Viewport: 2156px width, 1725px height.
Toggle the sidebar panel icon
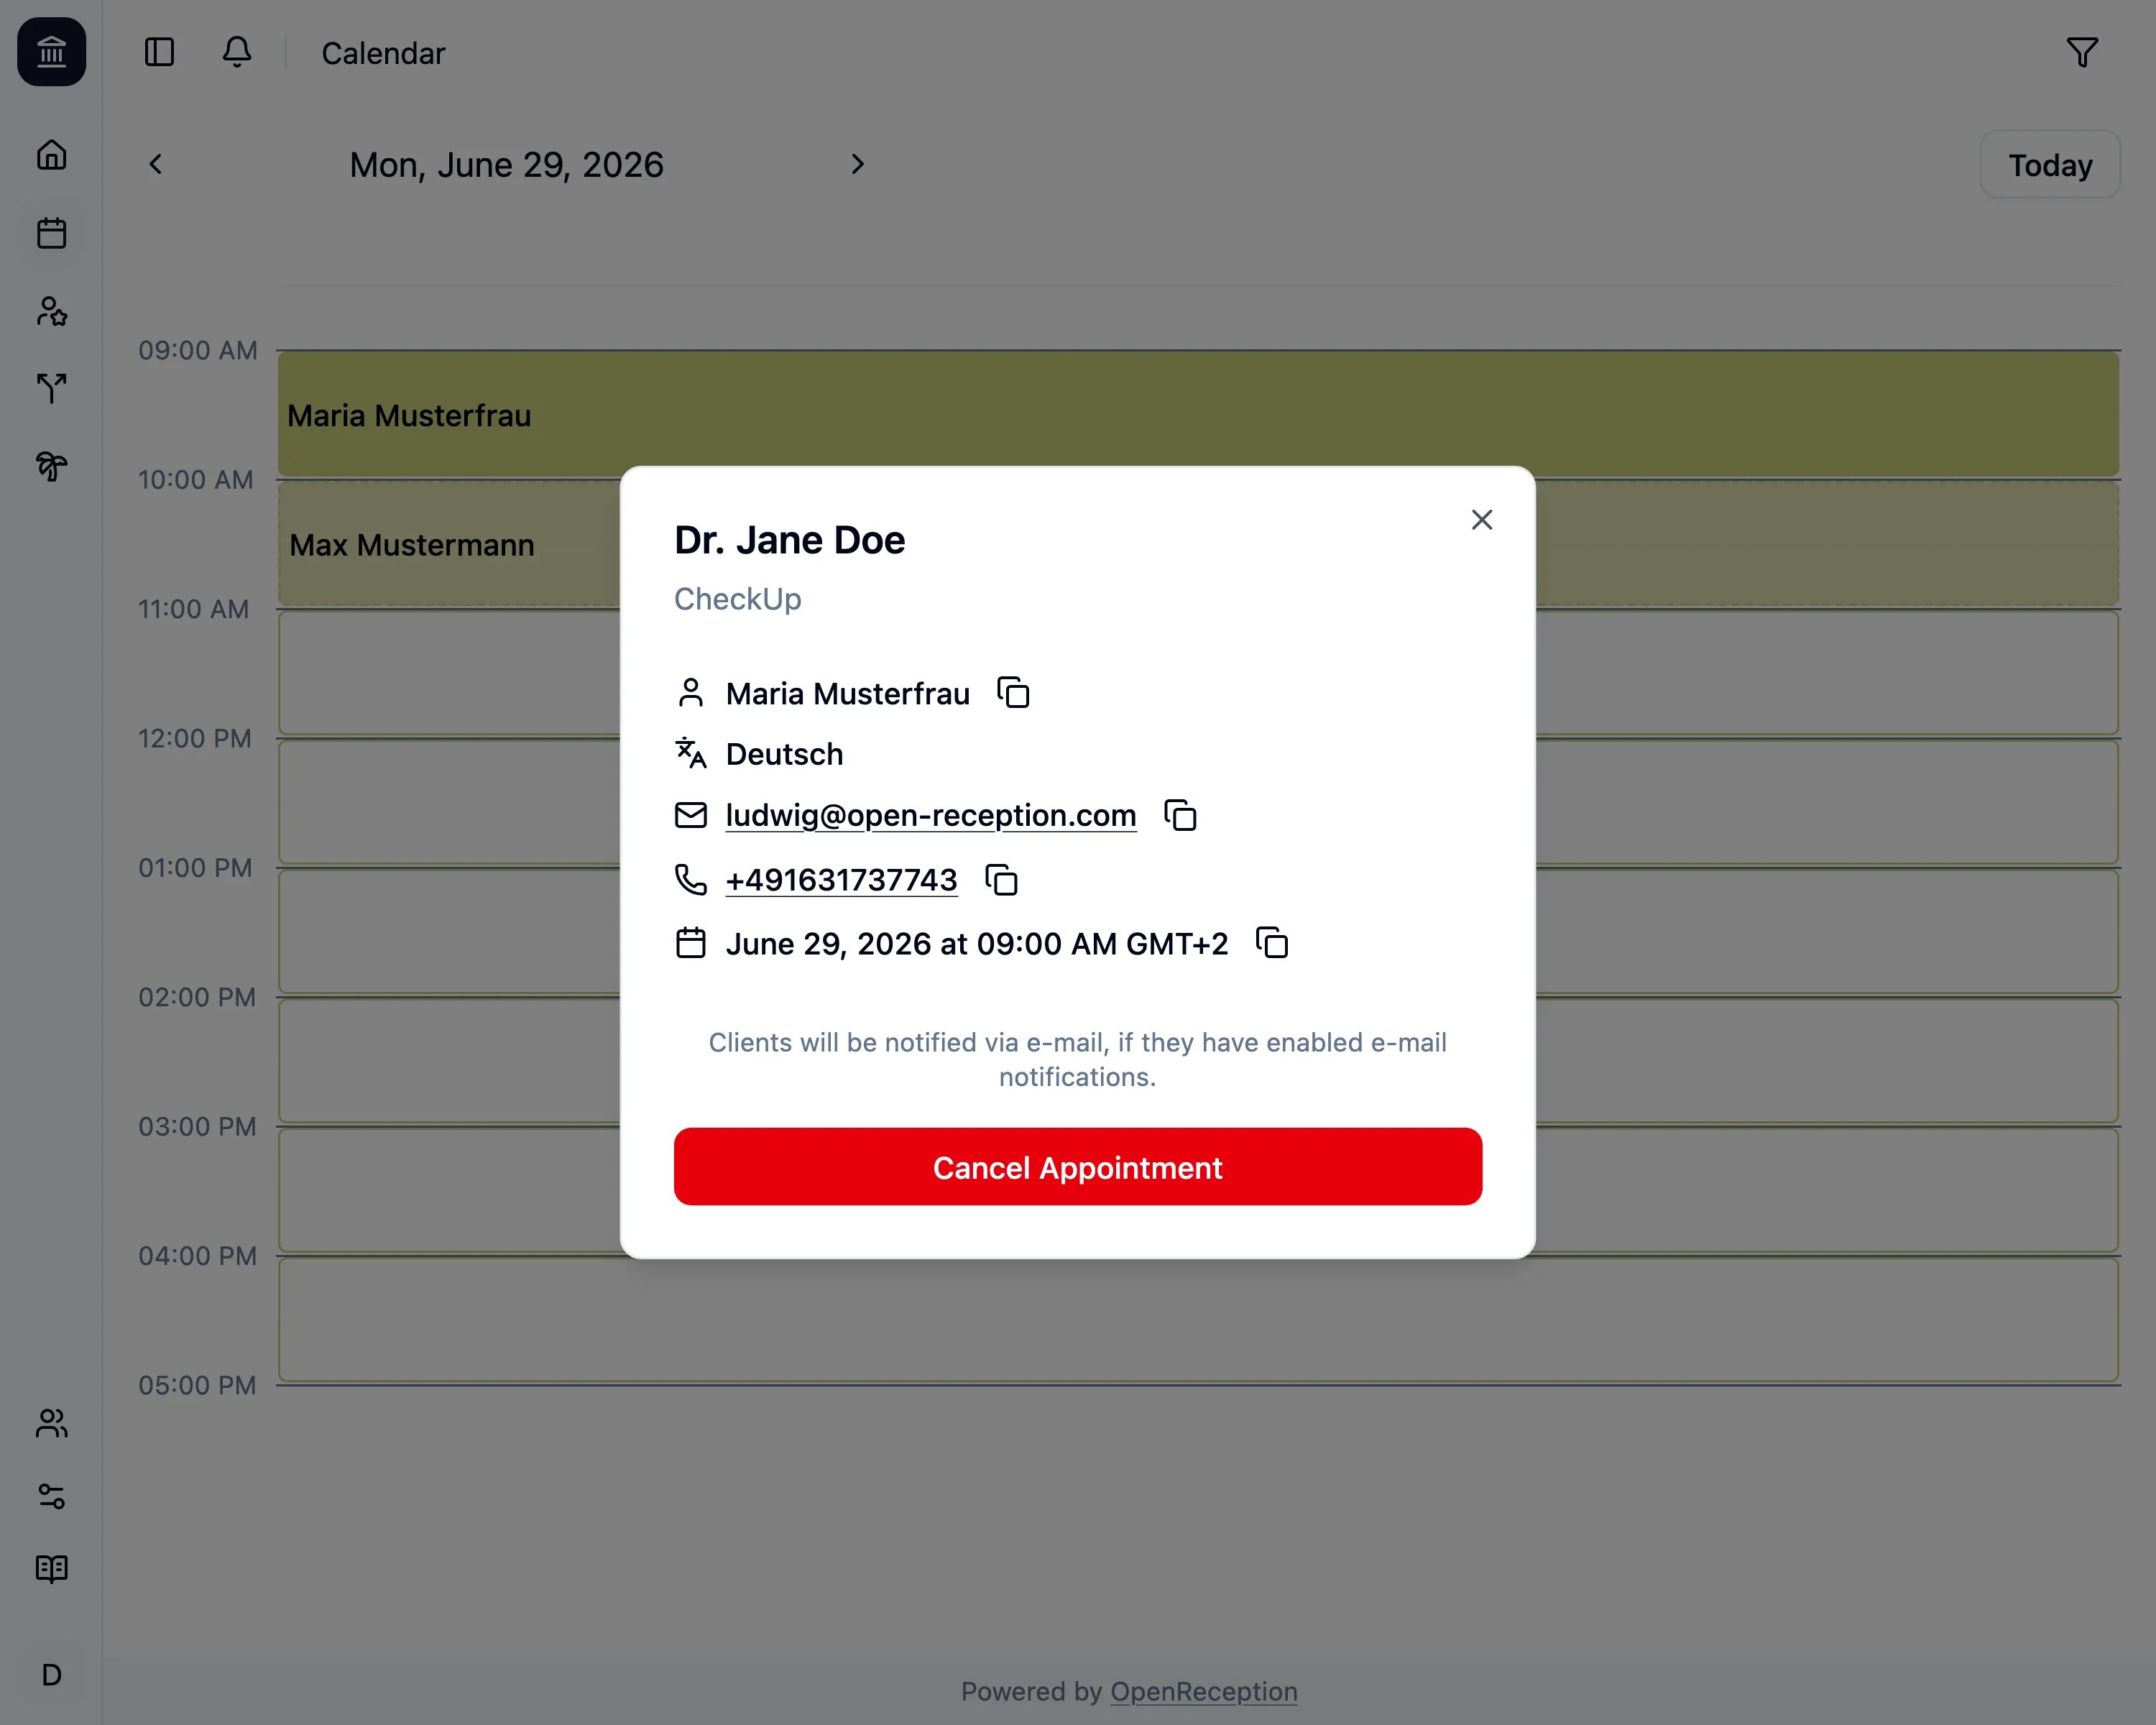click(159, 52)
